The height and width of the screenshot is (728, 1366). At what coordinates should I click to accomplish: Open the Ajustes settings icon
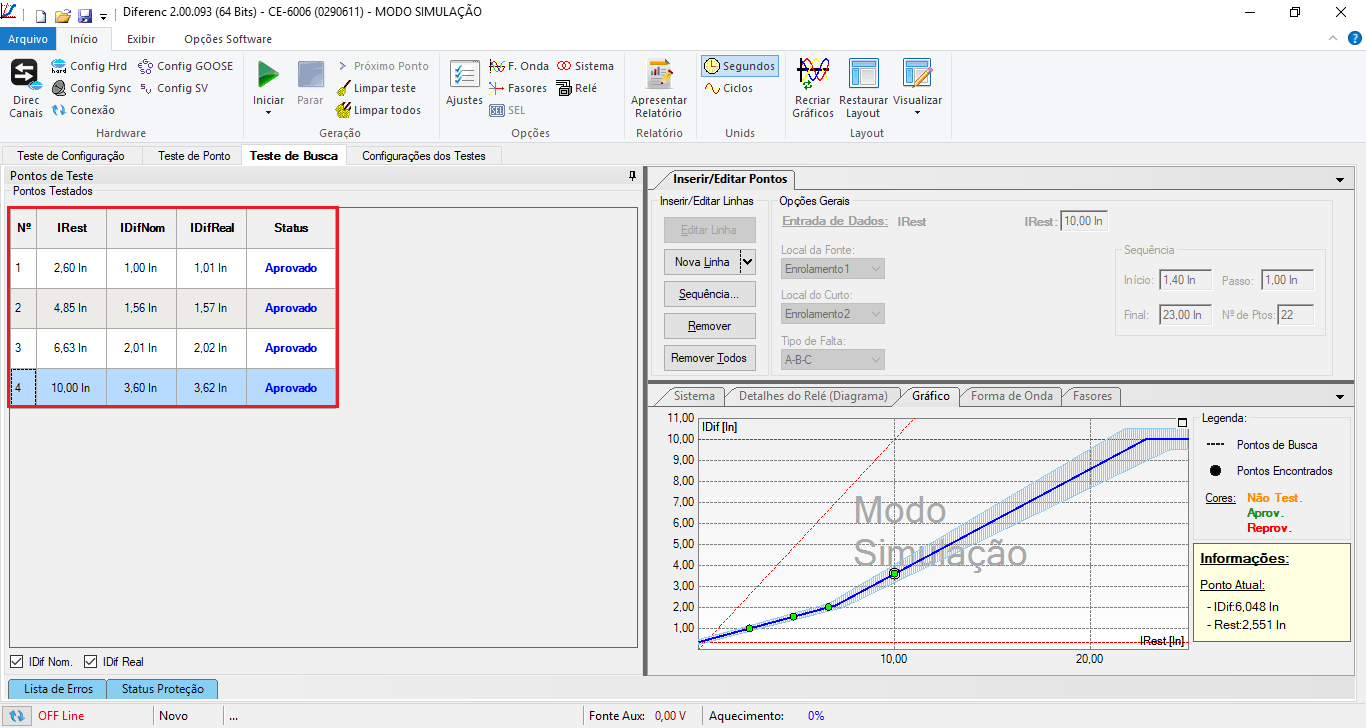click(464, 75)
